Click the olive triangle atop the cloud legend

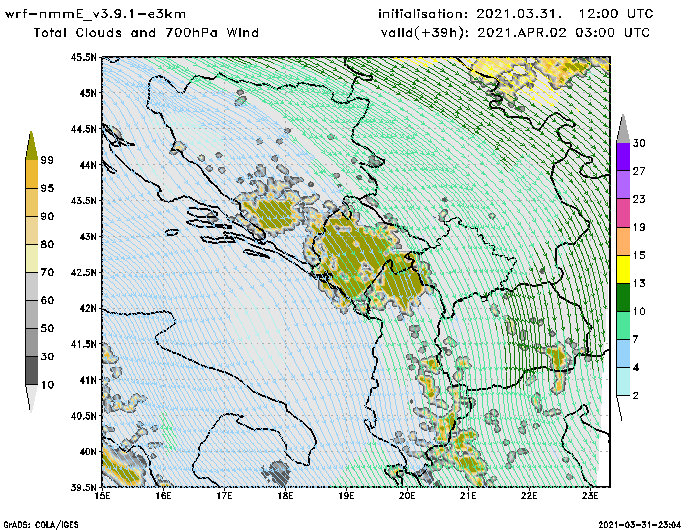pos(31,146)
